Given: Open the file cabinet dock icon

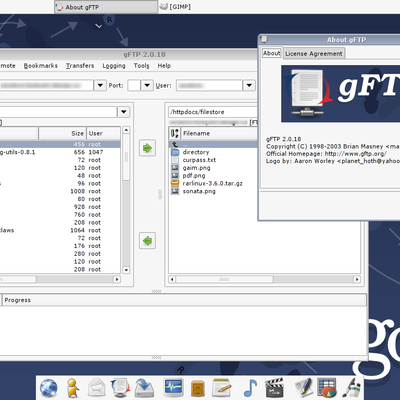Looking at the screenshot, I should 198,389.
